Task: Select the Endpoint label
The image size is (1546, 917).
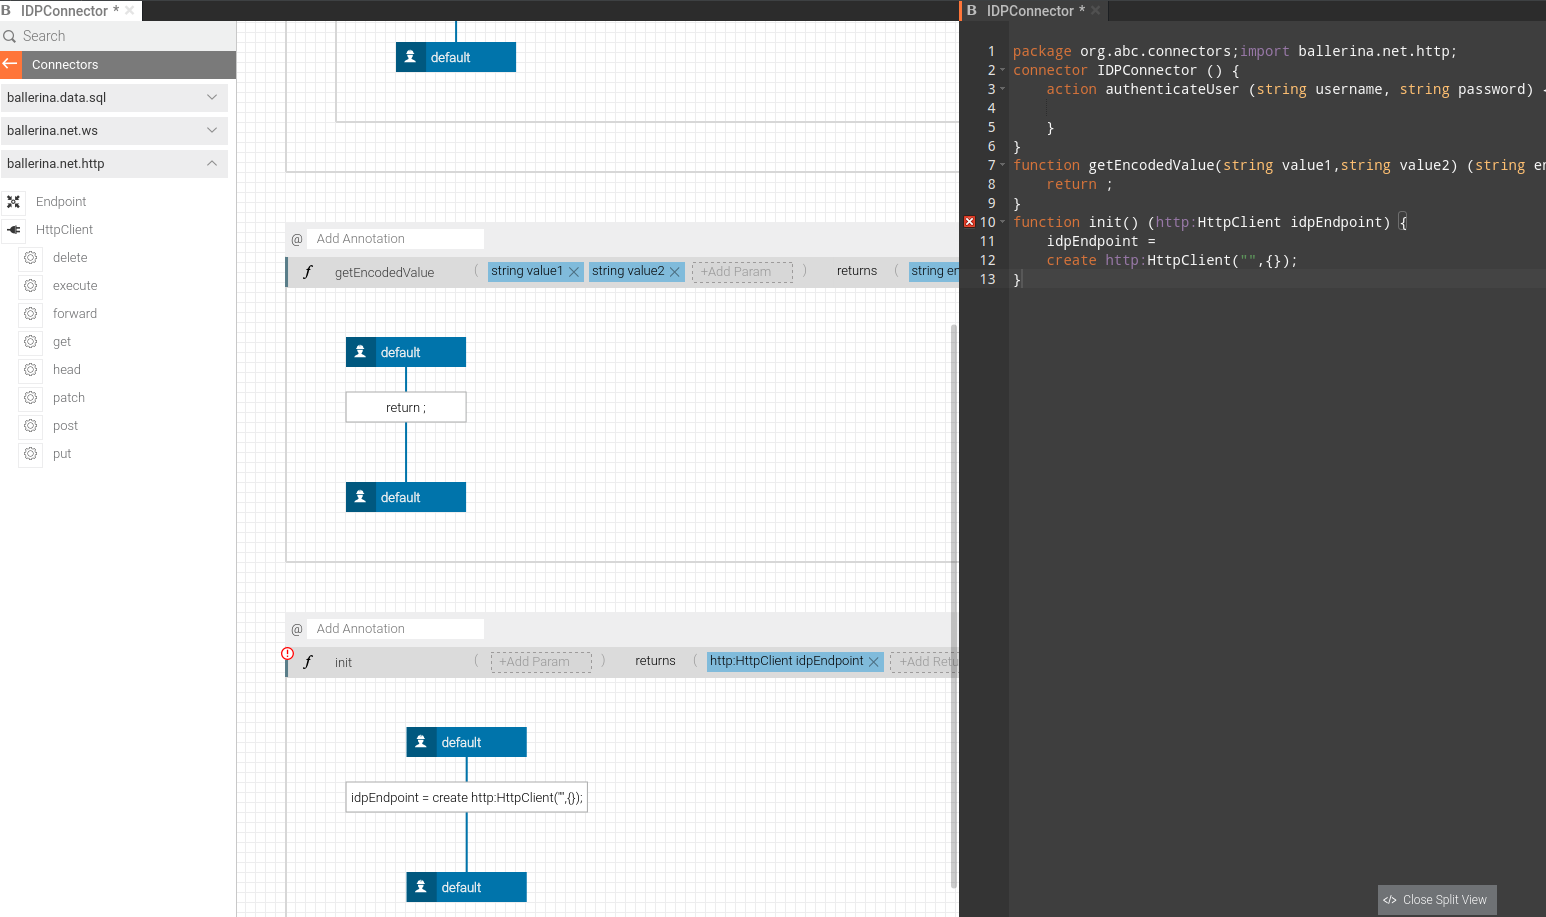Action: (x=61, y=202)
